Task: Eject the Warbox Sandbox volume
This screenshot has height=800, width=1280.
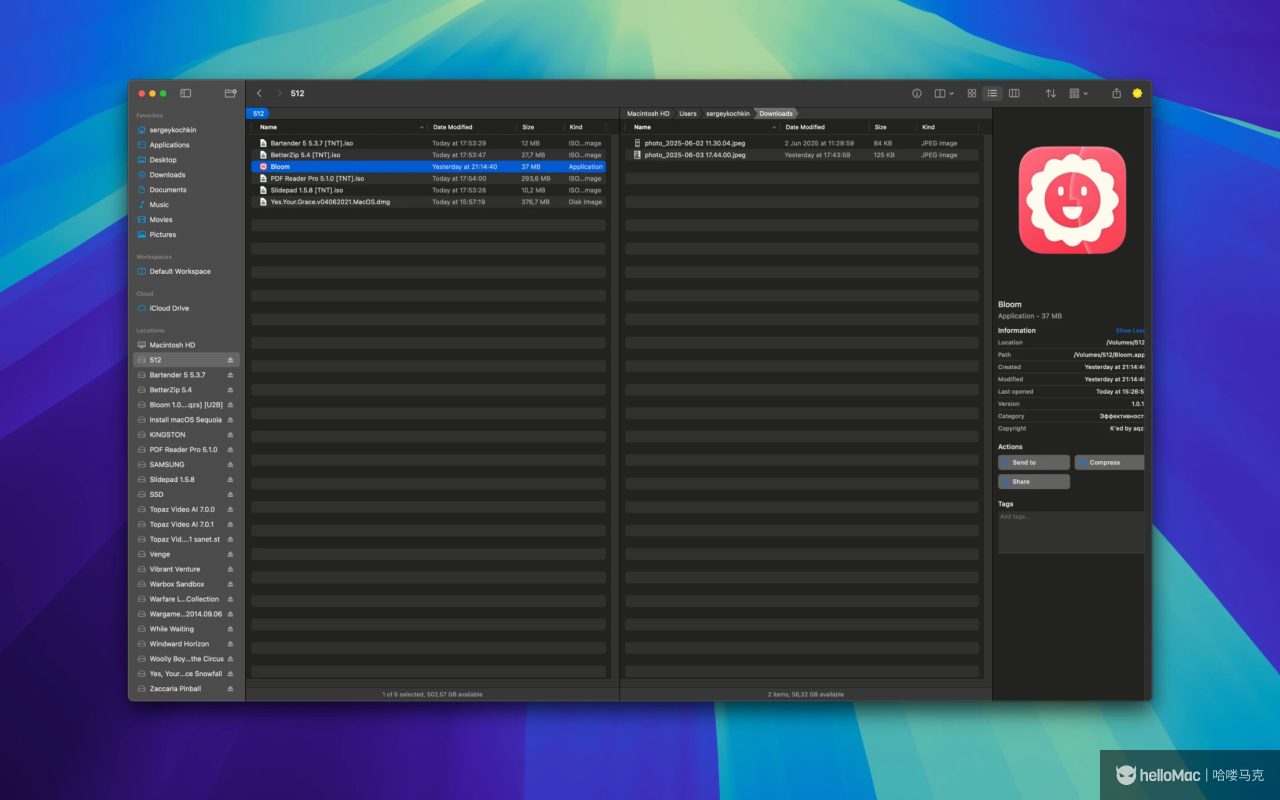Action: click(230, 584)
